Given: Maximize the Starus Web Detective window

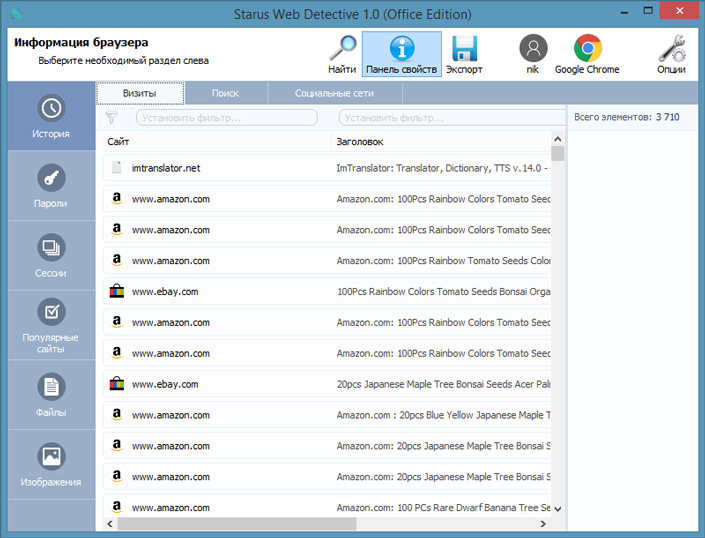Looking at the screenshot, I should coord(648,11).
